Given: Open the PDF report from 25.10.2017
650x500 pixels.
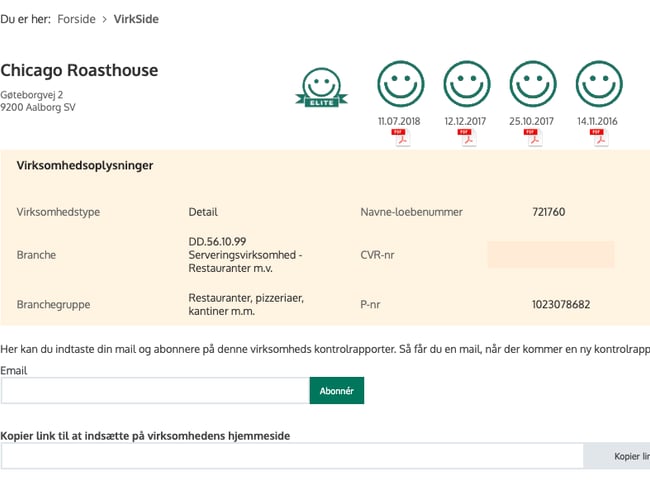Looking at the screenshot, I should [533, 138].
